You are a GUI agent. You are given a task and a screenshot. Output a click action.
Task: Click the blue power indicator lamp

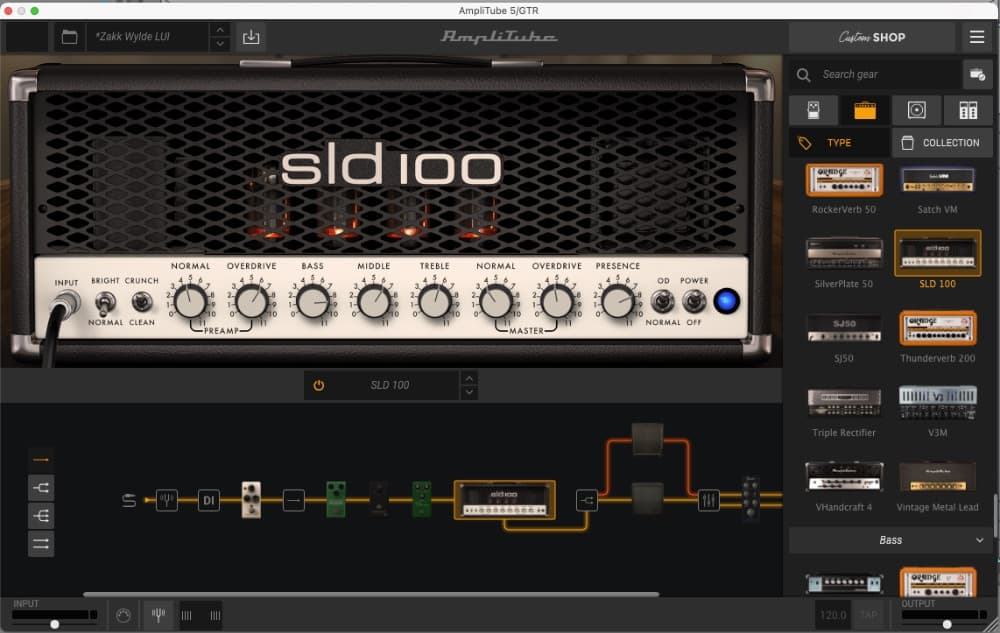coord(726,301)
